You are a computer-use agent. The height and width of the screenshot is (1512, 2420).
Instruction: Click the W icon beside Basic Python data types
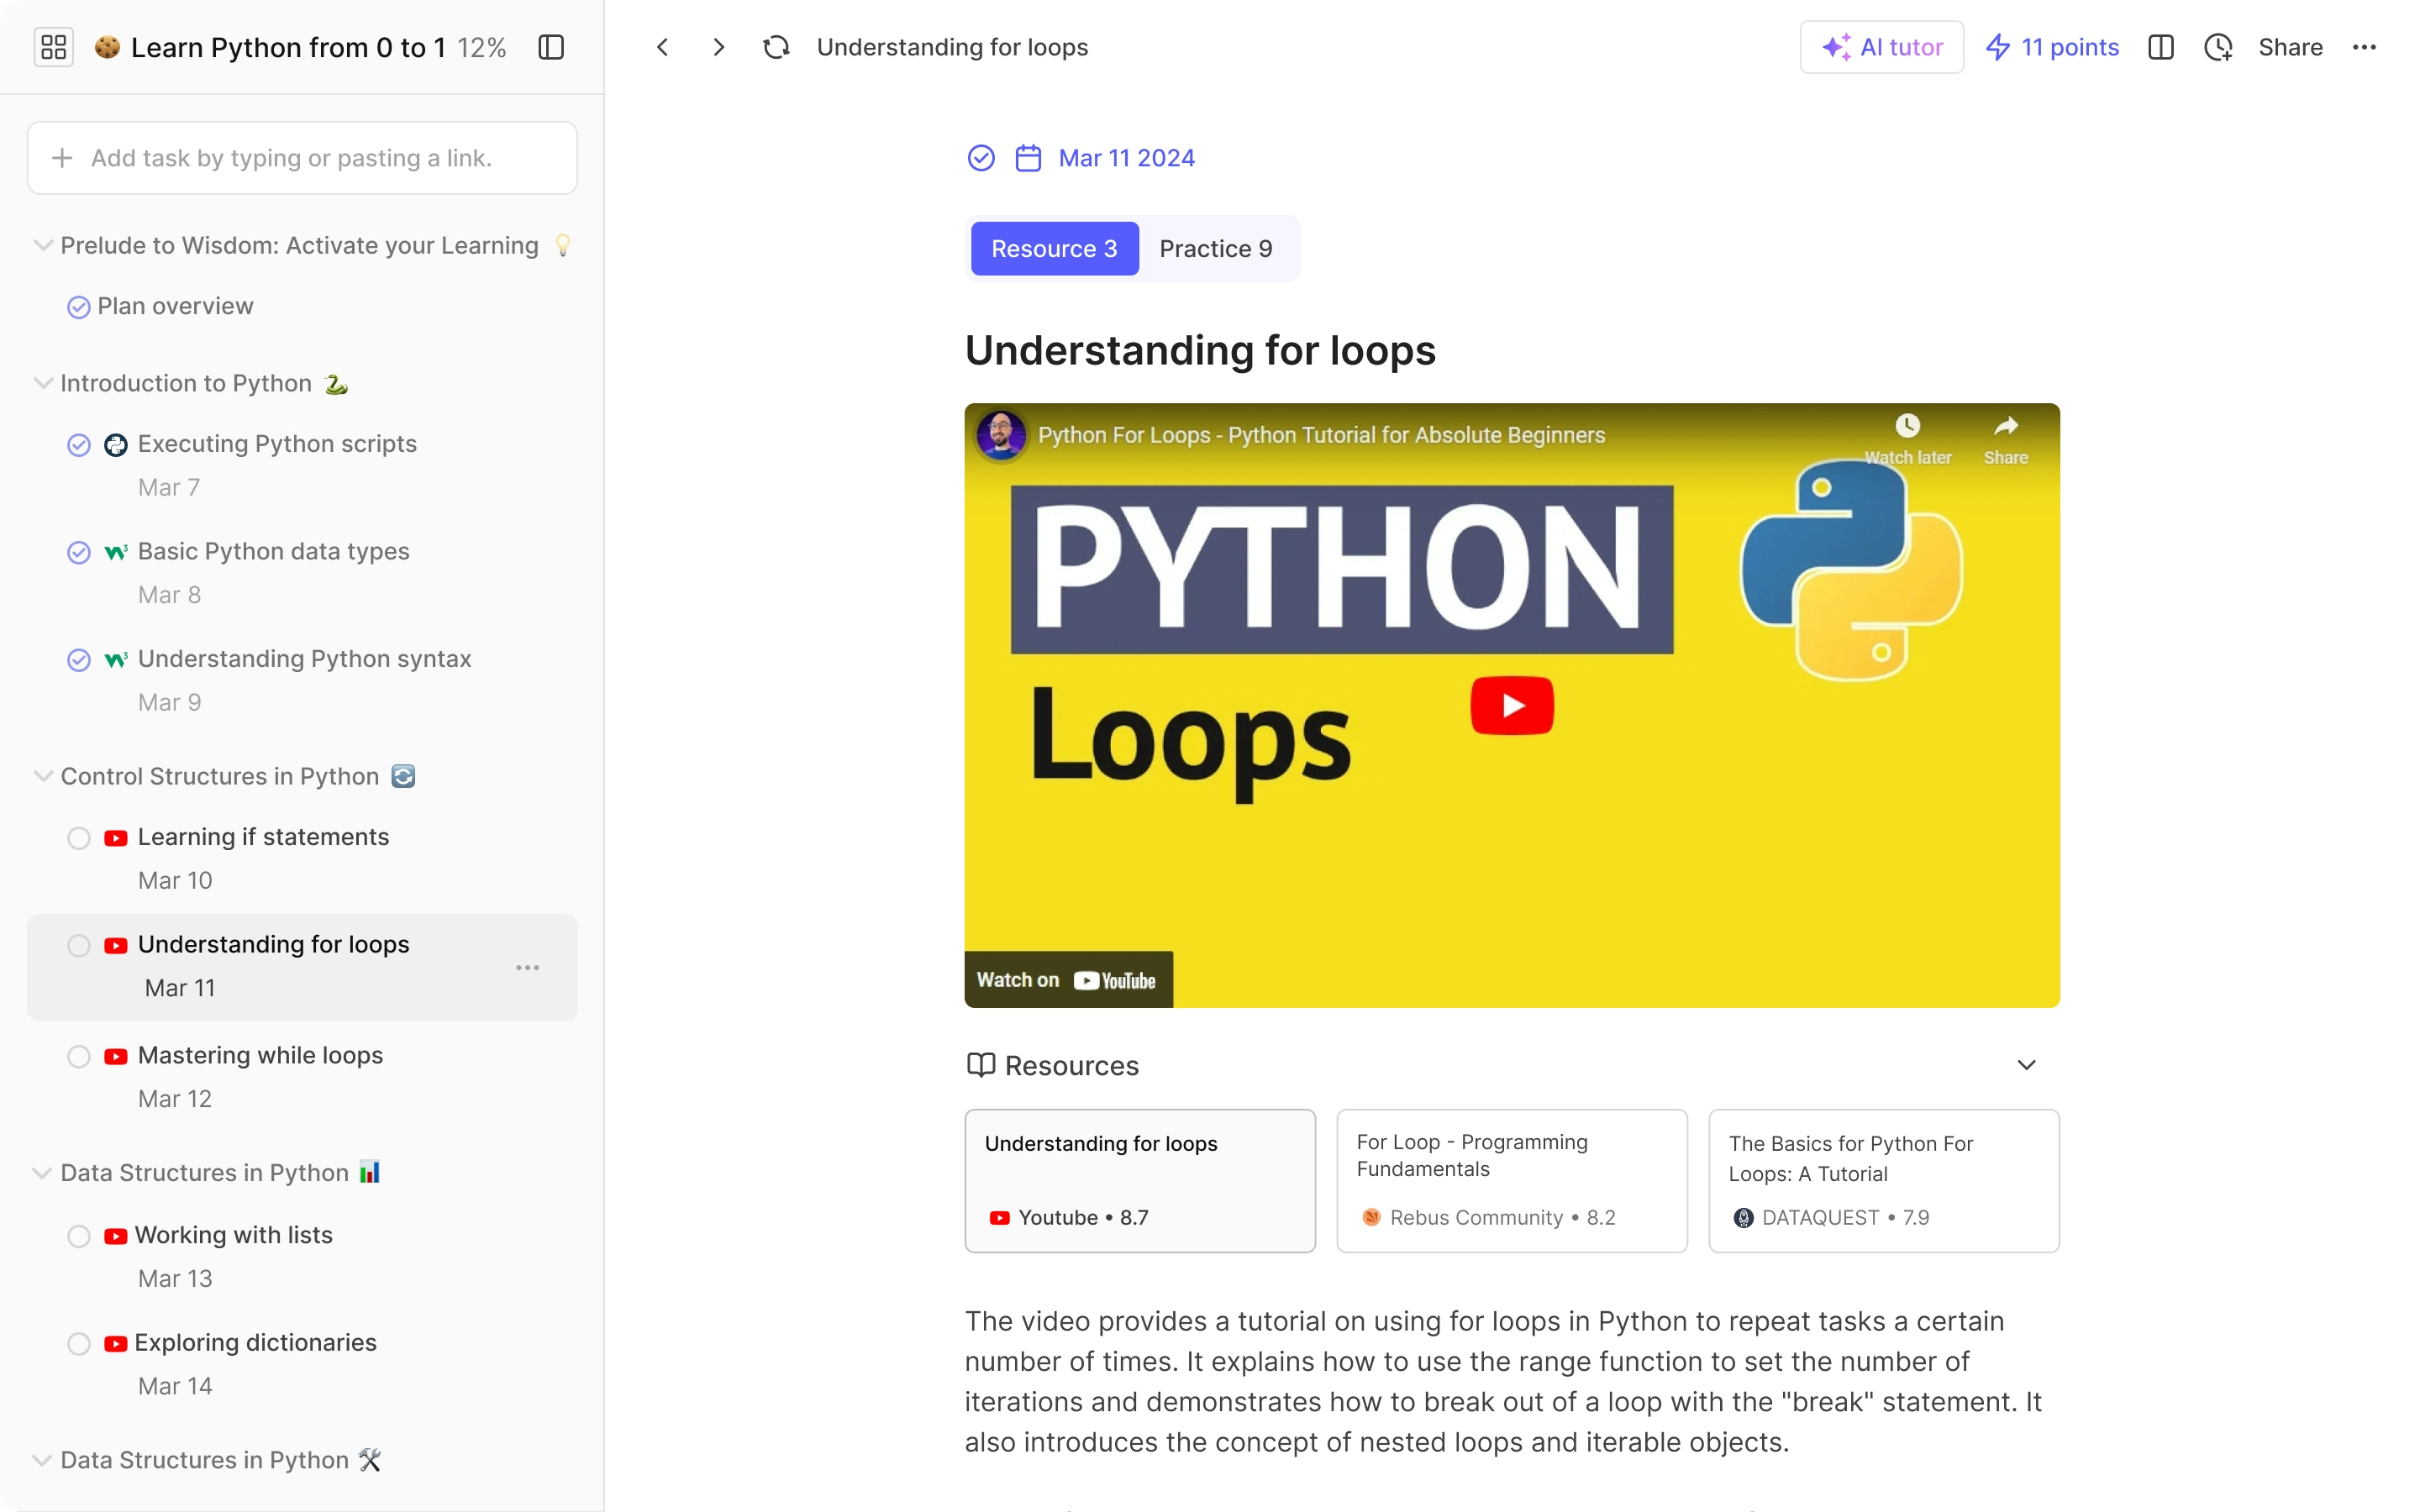116,552
